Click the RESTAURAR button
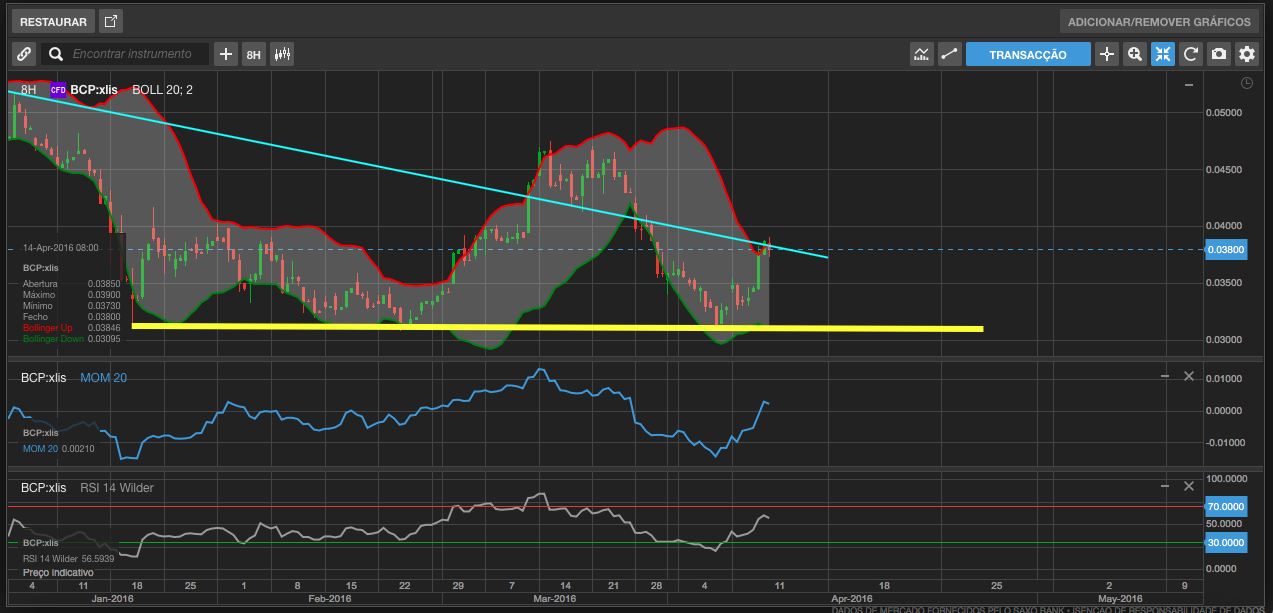Screen dimensions: 1273x613 (53, 21)
